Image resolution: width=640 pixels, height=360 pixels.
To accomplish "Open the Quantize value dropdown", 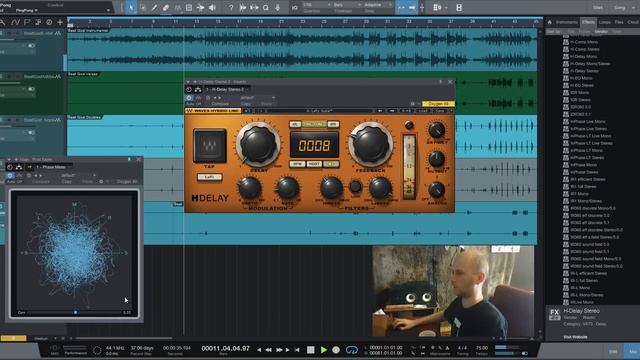I will [317, 5].
